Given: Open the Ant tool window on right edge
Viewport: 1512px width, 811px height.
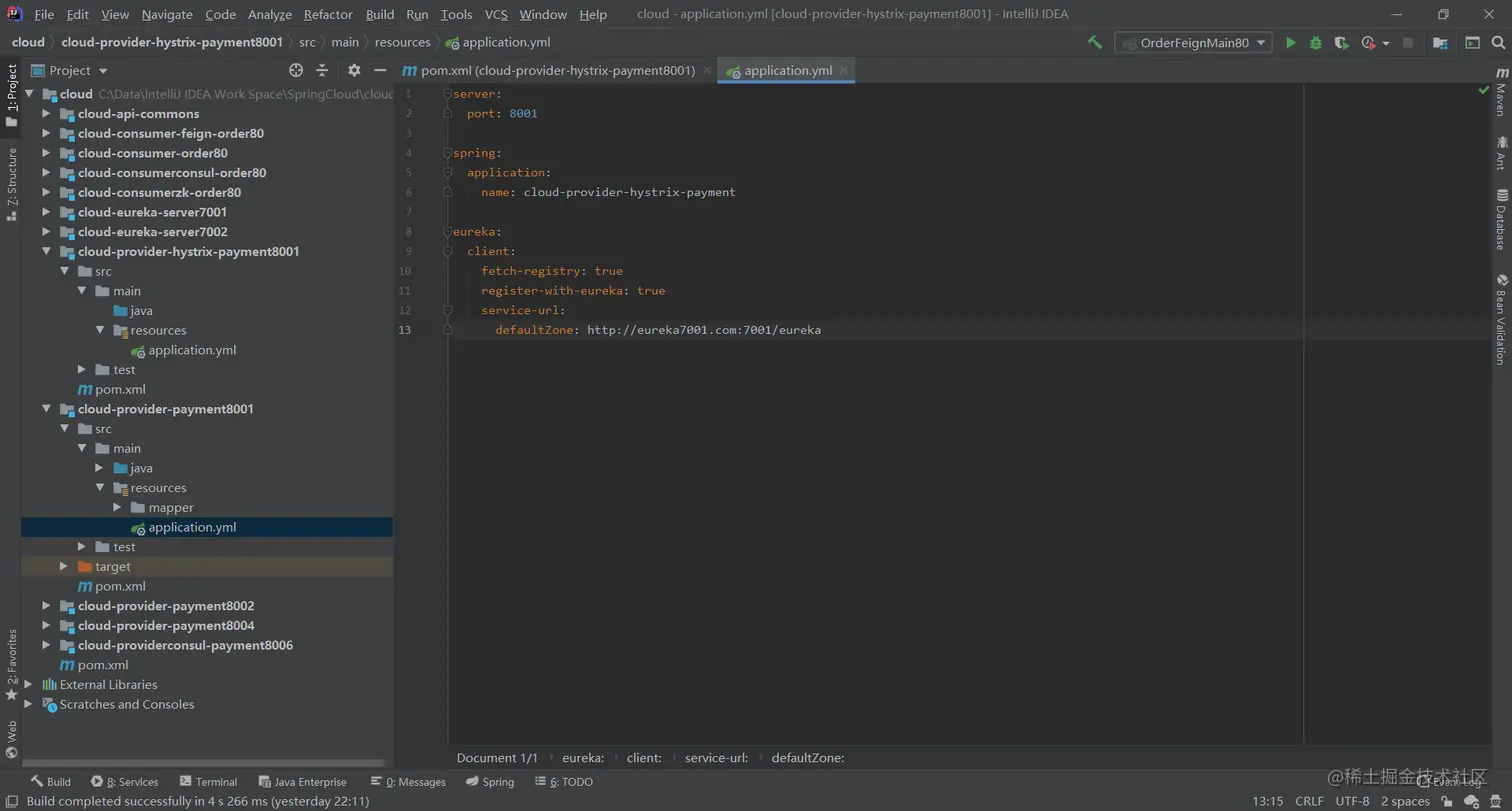Looking at the screenshot, I should pos(1501,153).
